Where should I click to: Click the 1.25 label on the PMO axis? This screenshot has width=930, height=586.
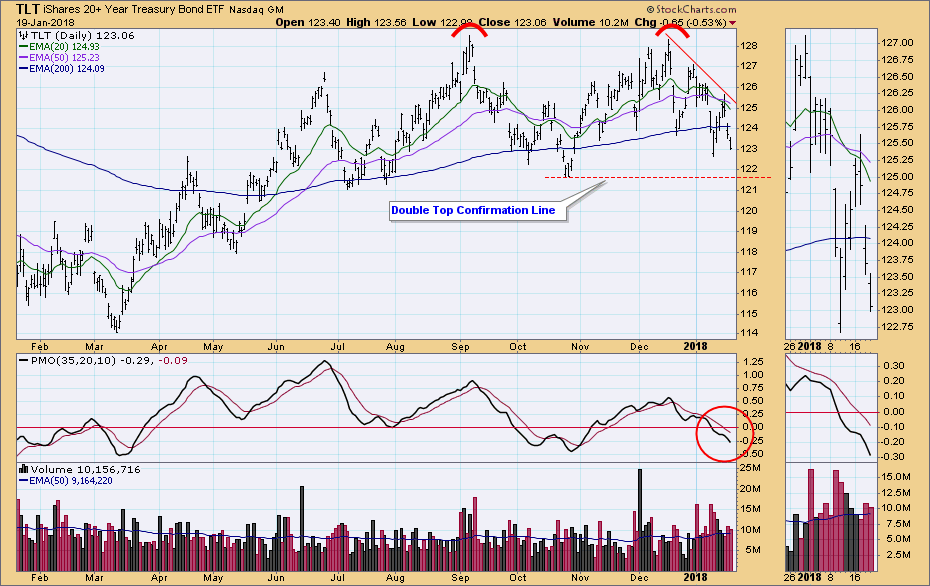pos(753,362)
